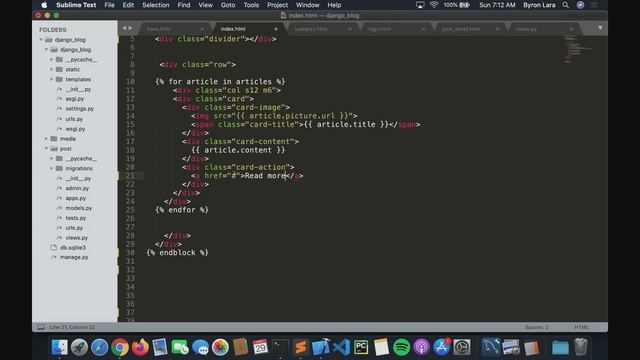640x360 pixels.
Task: Launch Spotify from the dock
Action: pos(402,347)
